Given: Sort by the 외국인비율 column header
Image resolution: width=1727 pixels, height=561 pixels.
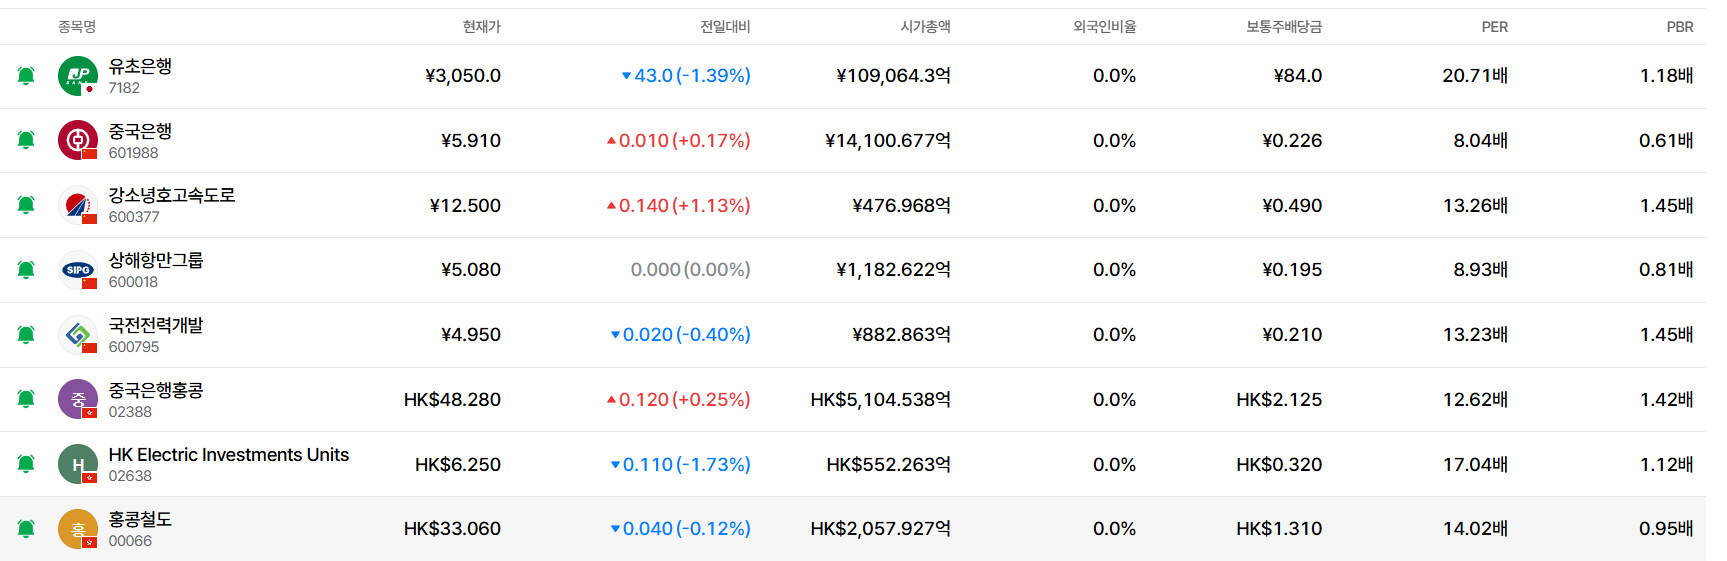Looking at the screenshot, I should pos(1105,27).
